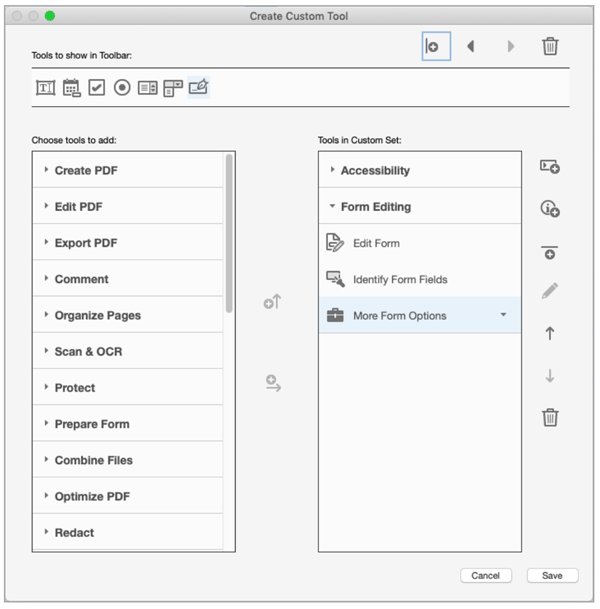Select the List Box tool icon in toolbar
The image size is (600, 609).
coord(148,88)
